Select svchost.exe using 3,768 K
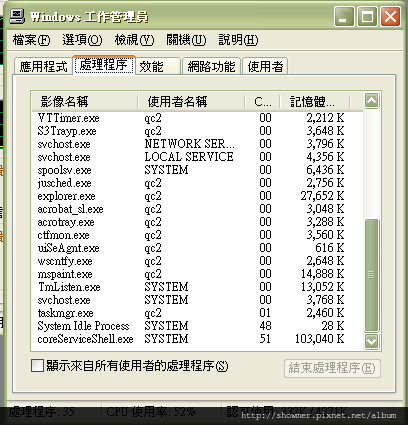Image resolution: width=408 pixels, height=425 pixels. click(197, 300)
